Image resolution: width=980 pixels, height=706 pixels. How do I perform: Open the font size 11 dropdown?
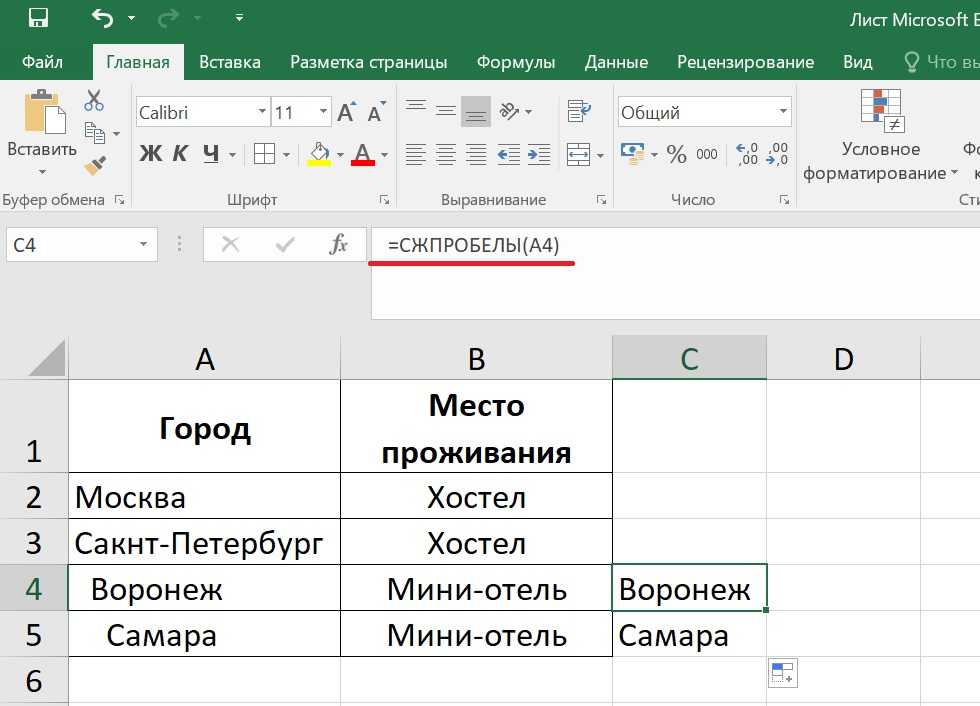tap(323, 112)
